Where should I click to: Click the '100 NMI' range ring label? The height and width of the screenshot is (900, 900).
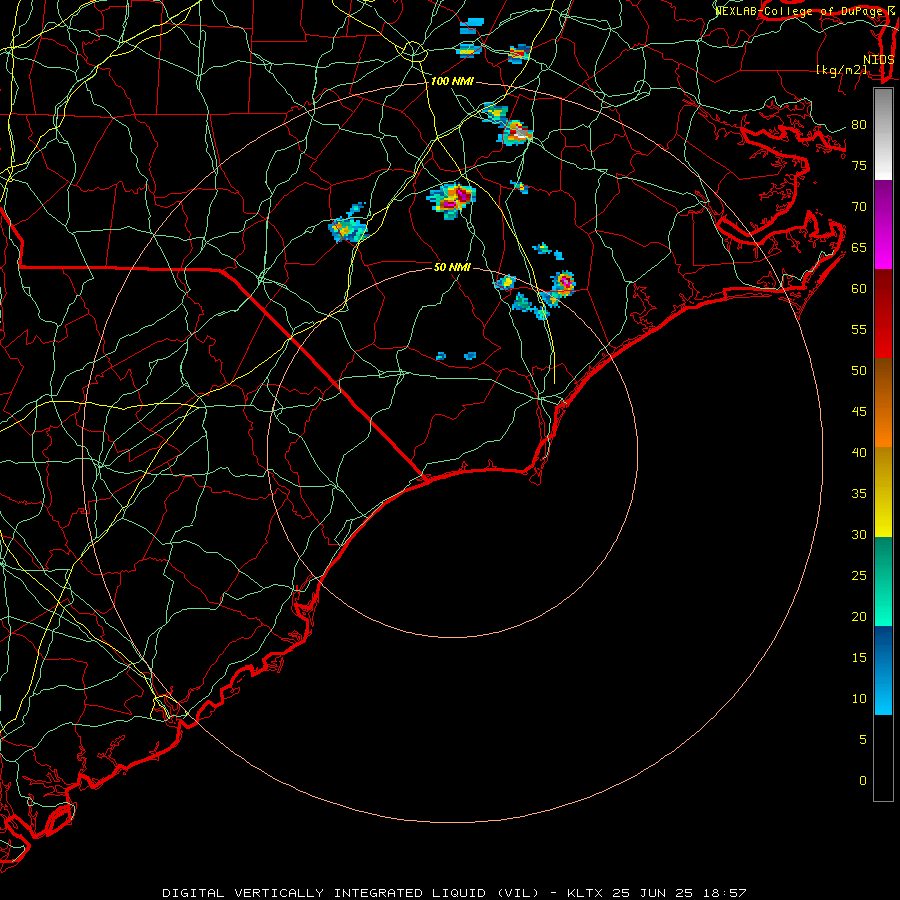452,82
